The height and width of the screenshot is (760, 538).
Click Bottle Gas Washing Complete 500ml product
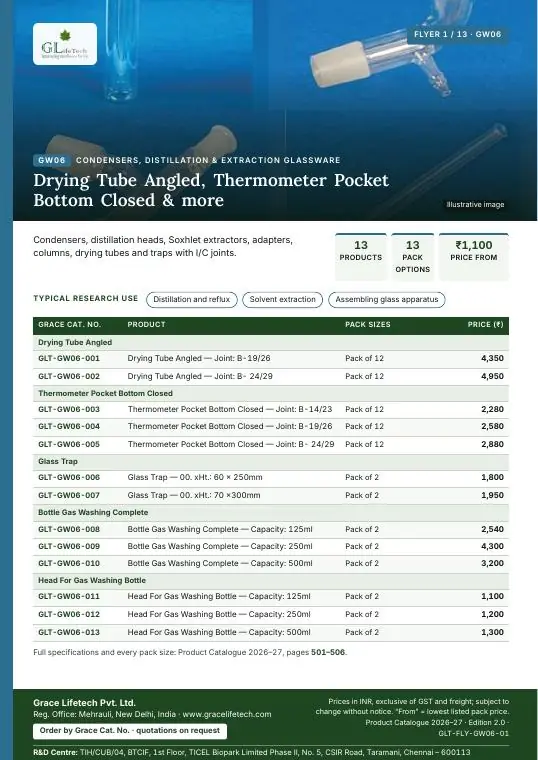[220, 563]
